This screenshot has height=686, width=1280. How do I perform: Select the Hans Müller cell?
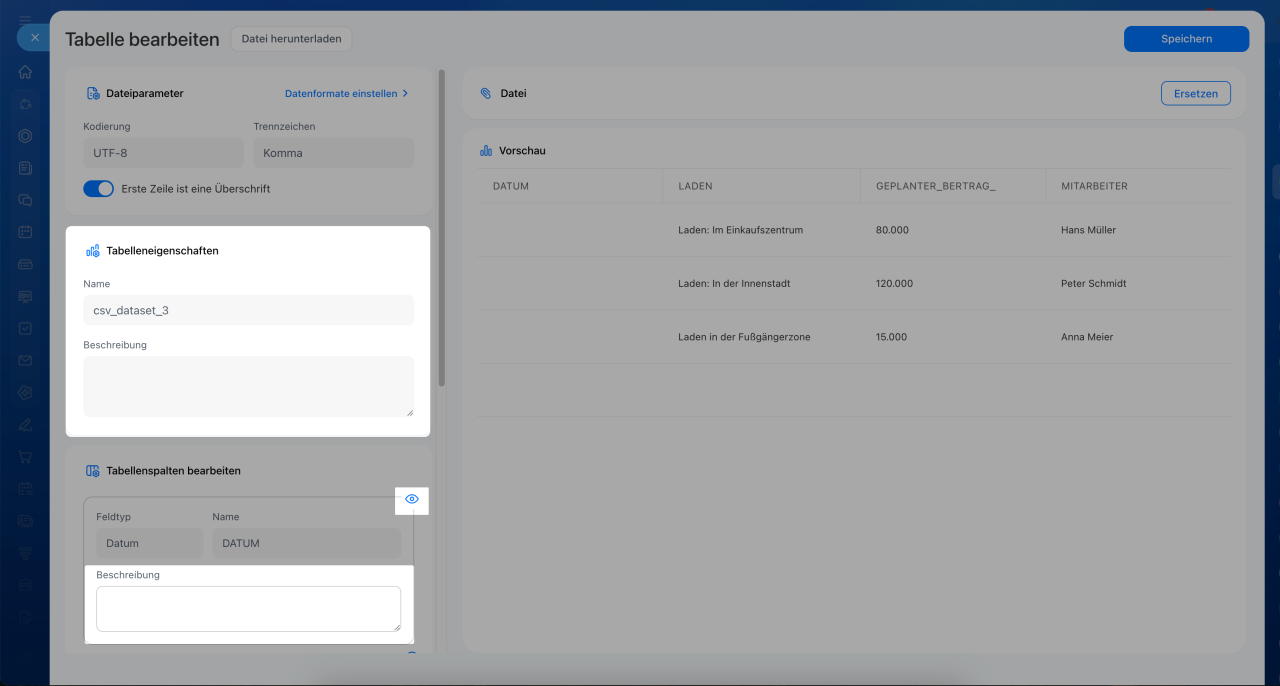click(1088, 230)
